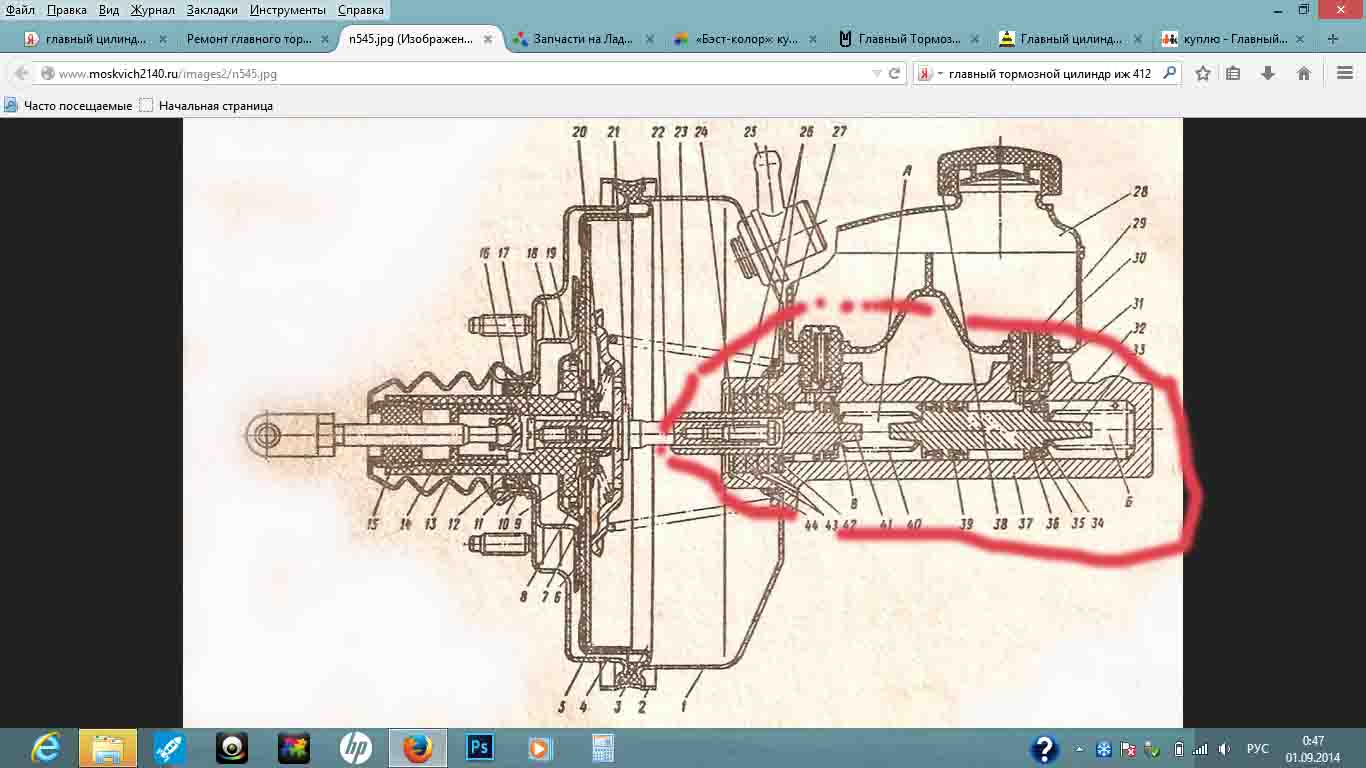Switch to the 'куплю - Главный...' tab
This screenshot has width=1366, height=768.
point(1233,39)
